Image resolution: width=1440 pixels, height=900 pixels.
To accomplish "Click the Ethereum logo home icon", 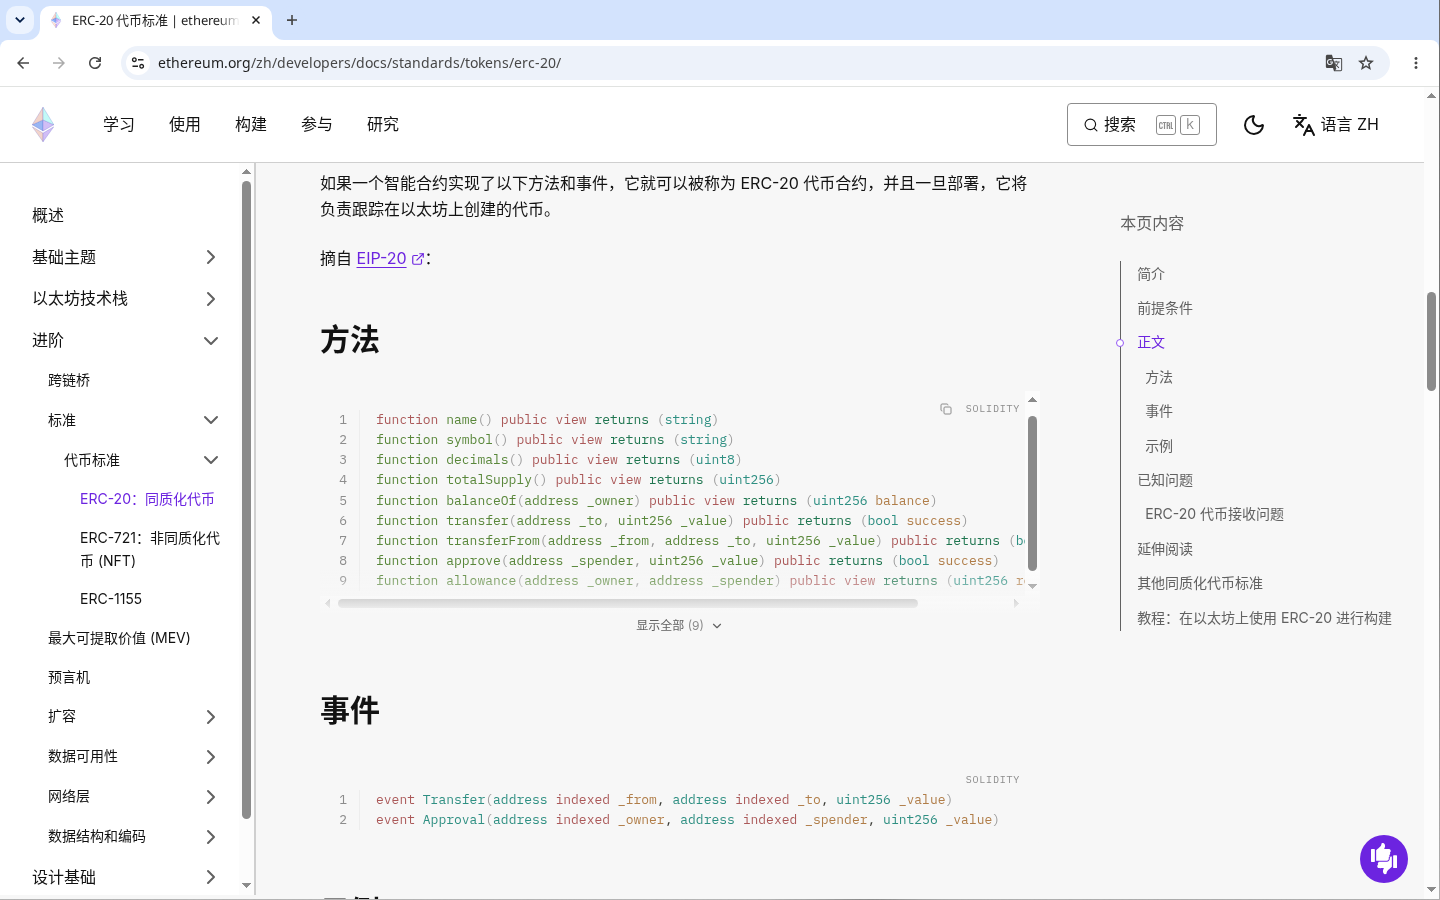I will [x=43, y=124].
